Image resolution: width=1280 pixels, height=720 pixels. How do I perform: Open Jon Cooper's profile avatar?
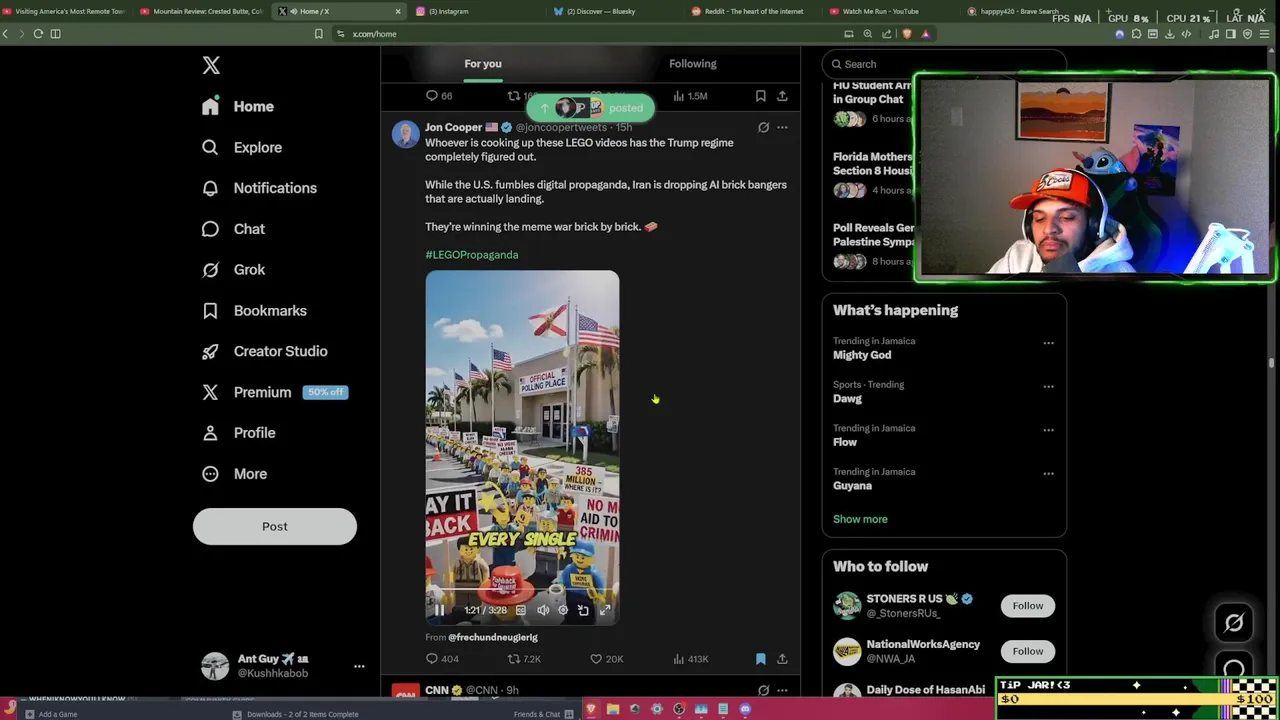coord(405,135)
